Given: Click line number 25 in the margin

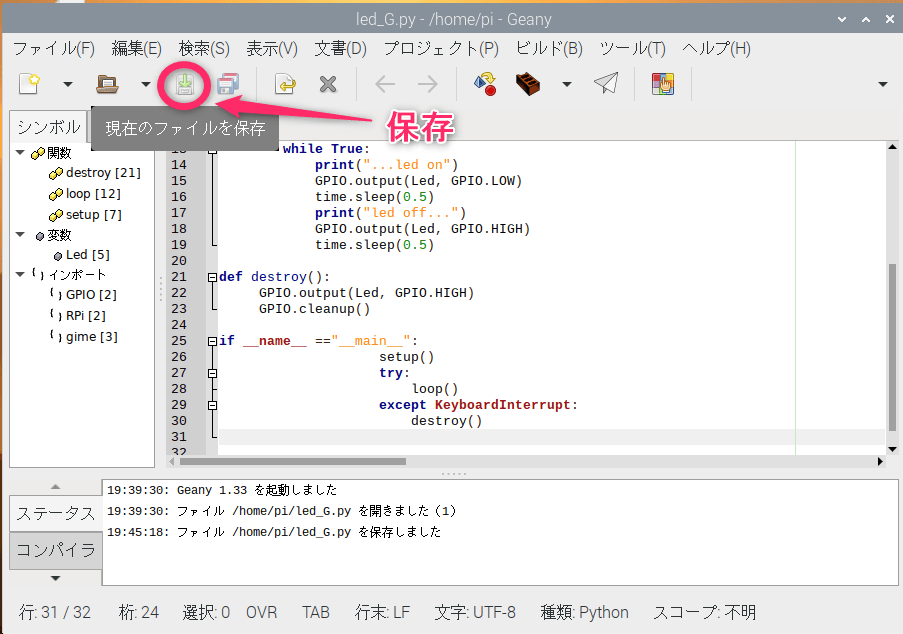Looking at the screenshot, I should 179,341.
